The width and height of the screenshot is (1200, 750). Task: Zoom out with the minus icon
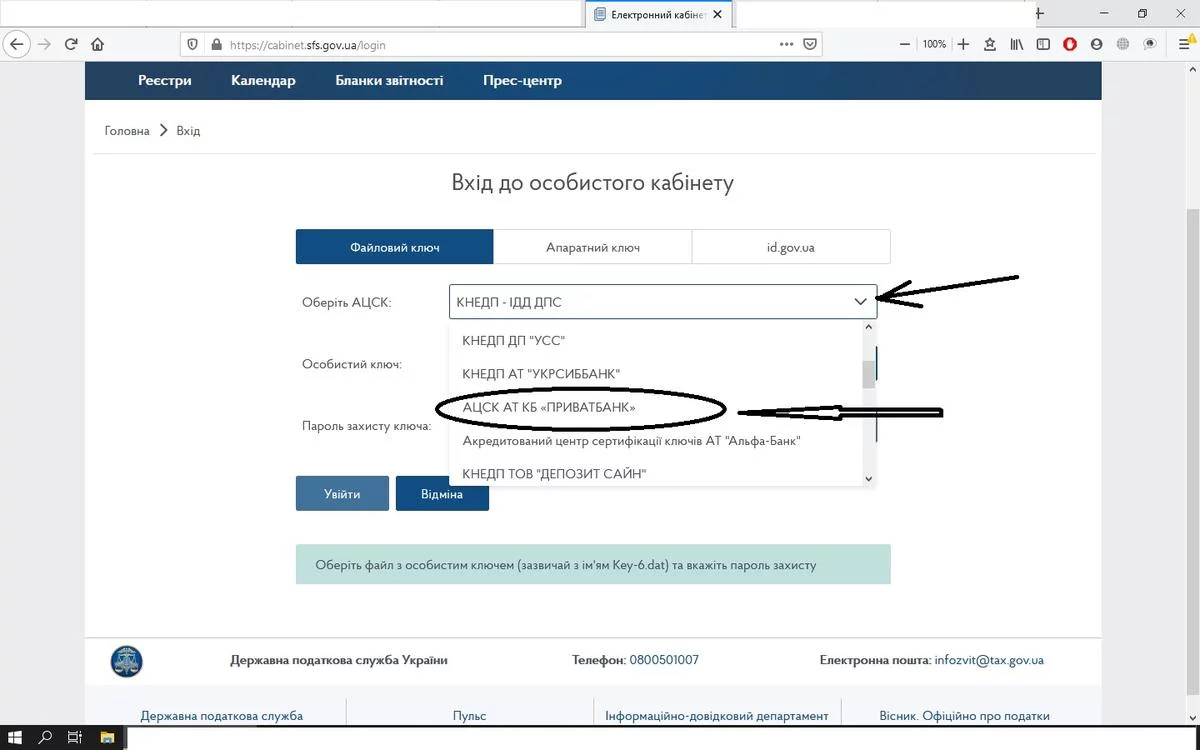point(905,44)
